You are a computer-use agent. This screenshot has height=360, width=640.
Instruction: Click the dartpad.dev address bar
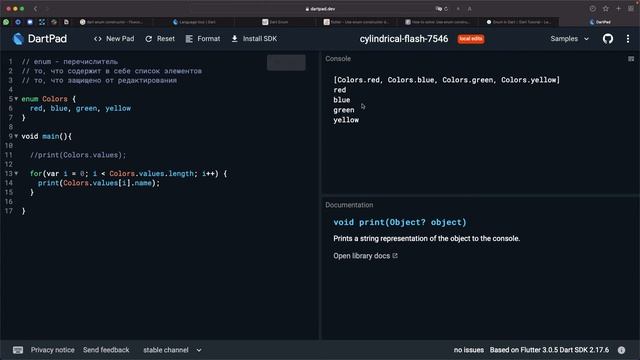click(x=320, y=9)
